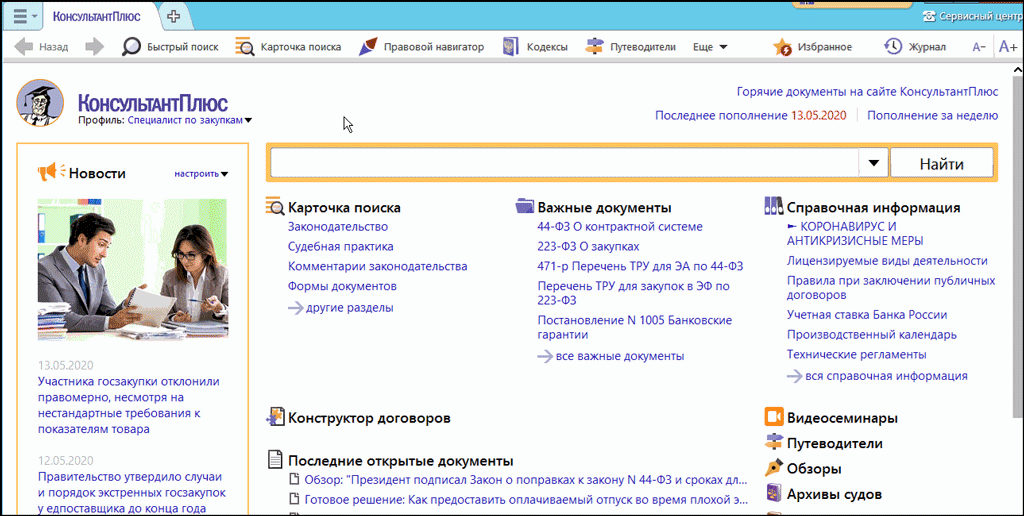1024x516 pixels.
Task: Open Карточка поиска toolbar icon
Action: point(245,47)
